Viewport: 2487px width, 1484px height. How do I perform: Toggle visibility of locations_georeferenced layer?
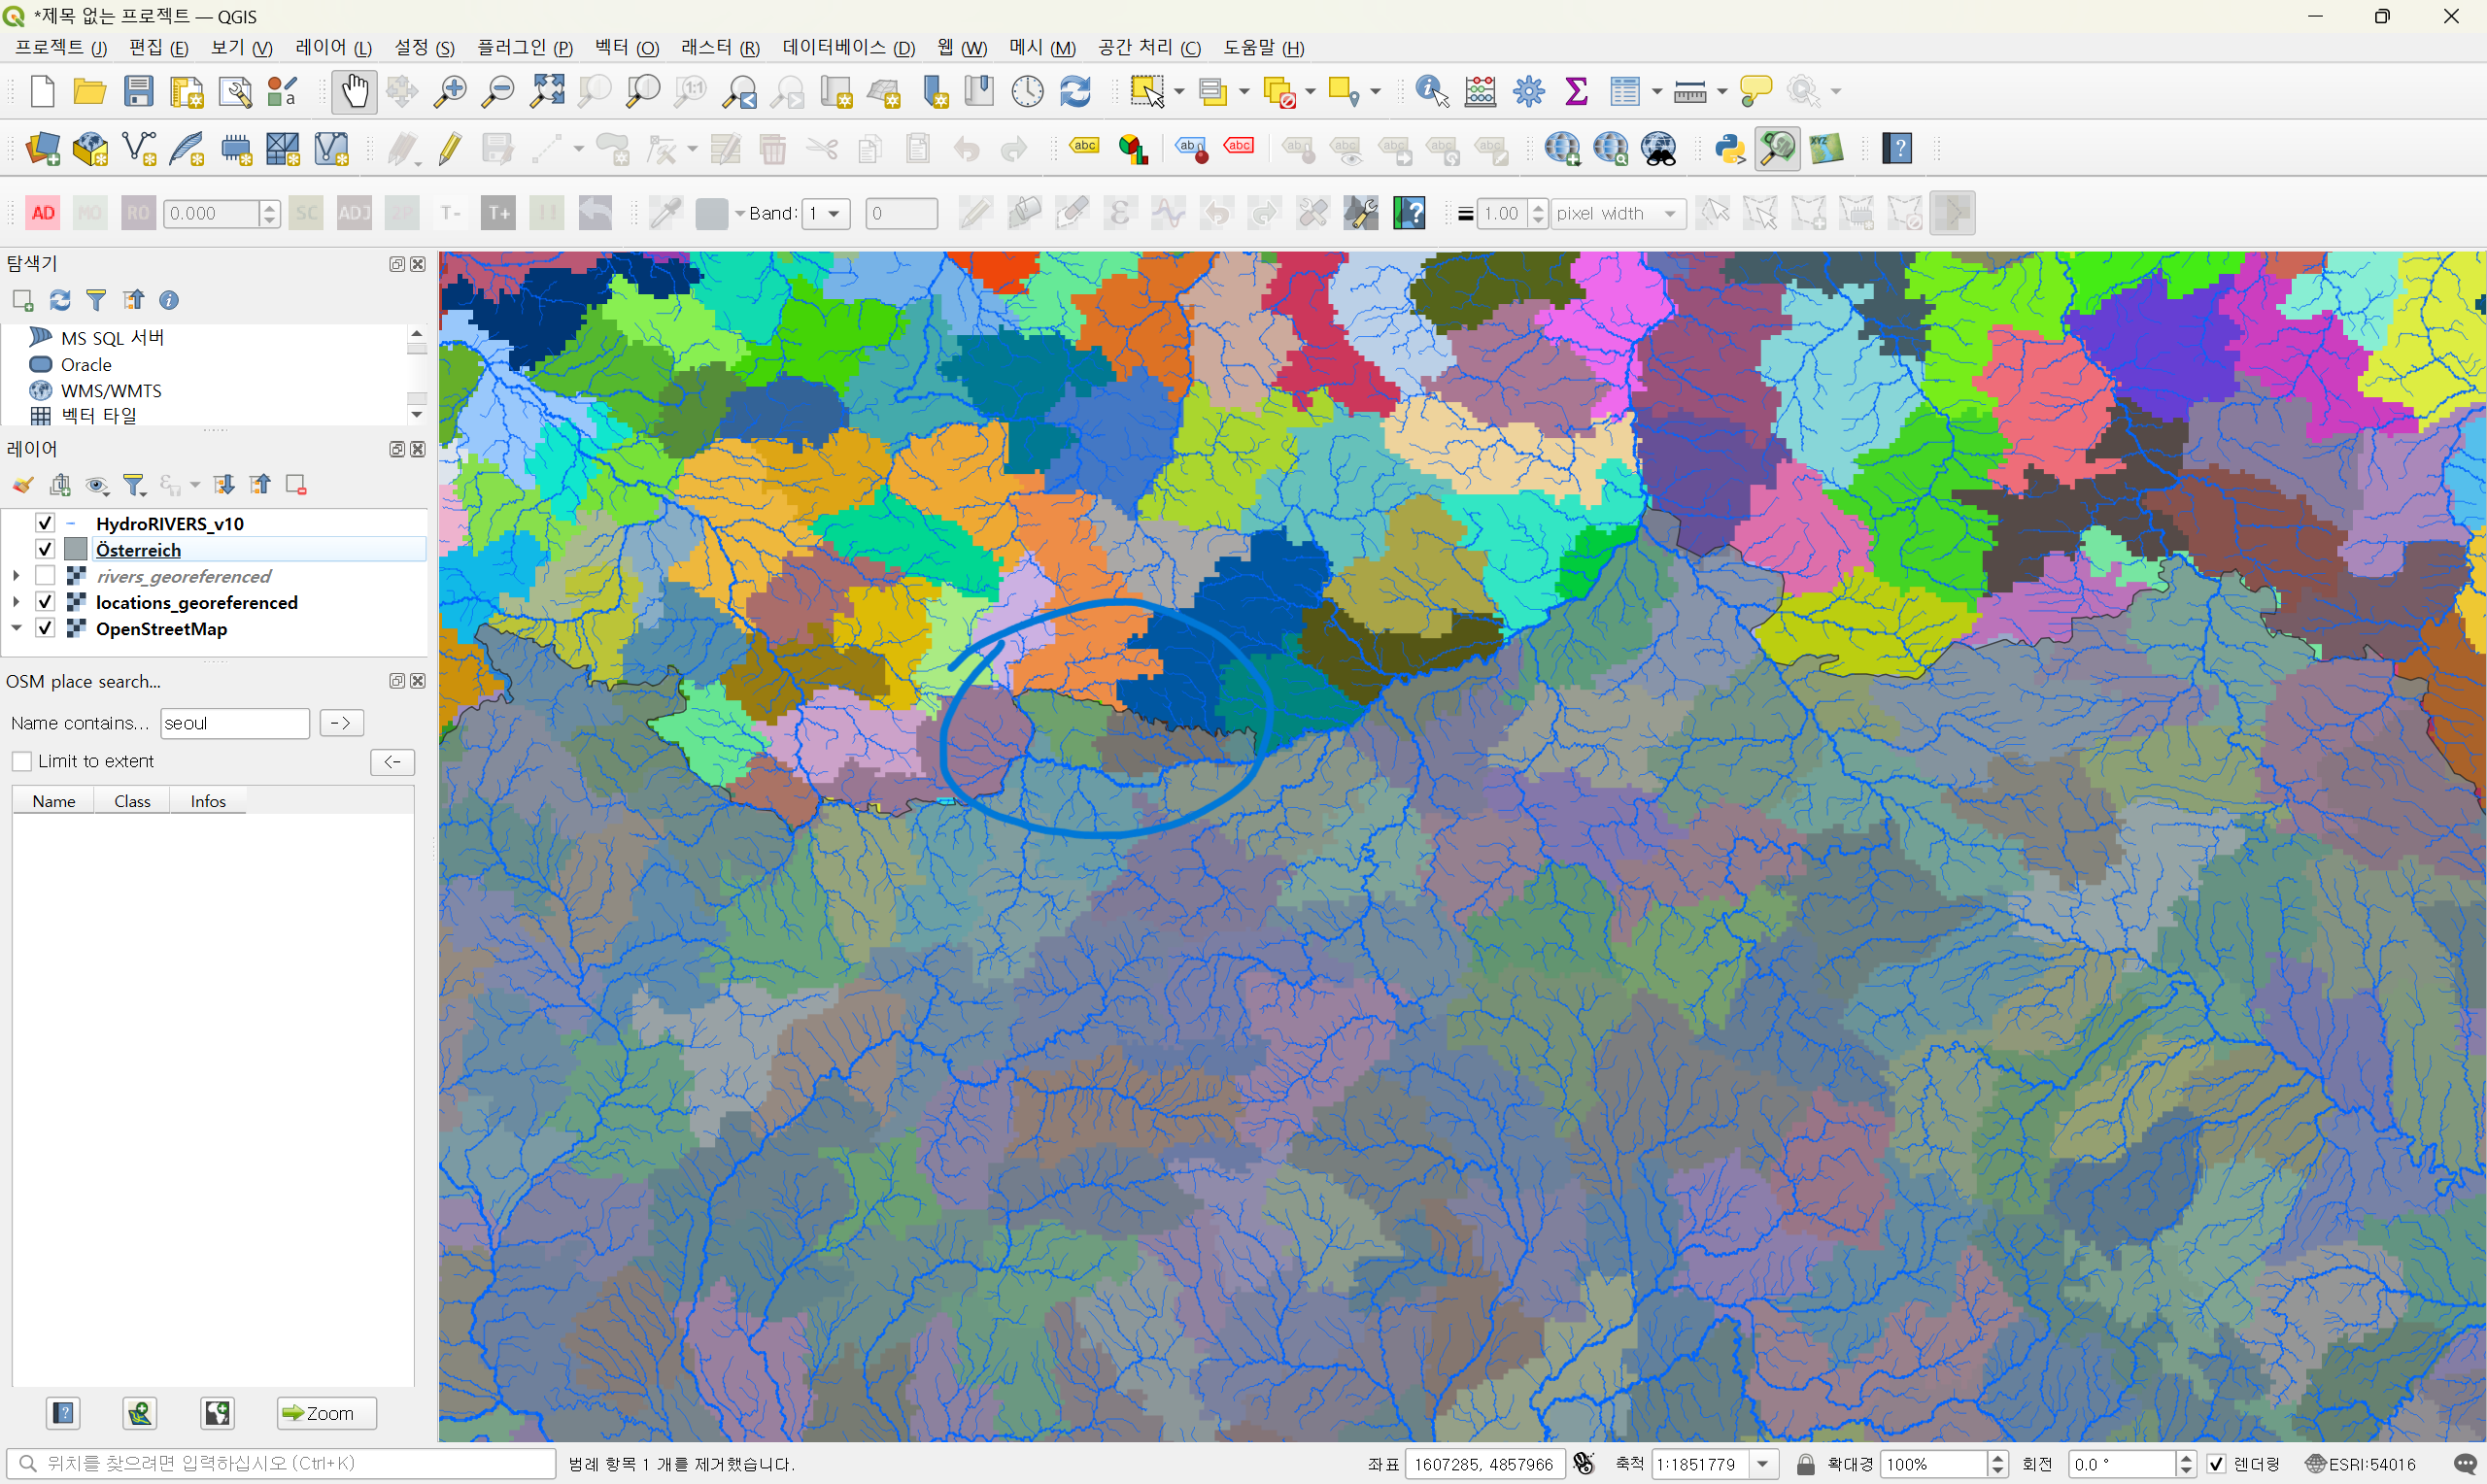click(x=45, y=602)
